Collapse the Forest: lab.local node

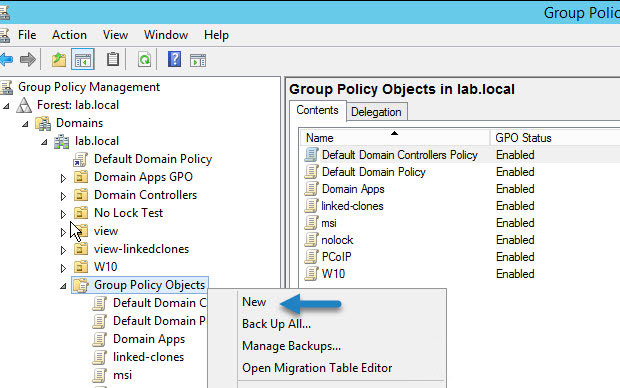6,106
